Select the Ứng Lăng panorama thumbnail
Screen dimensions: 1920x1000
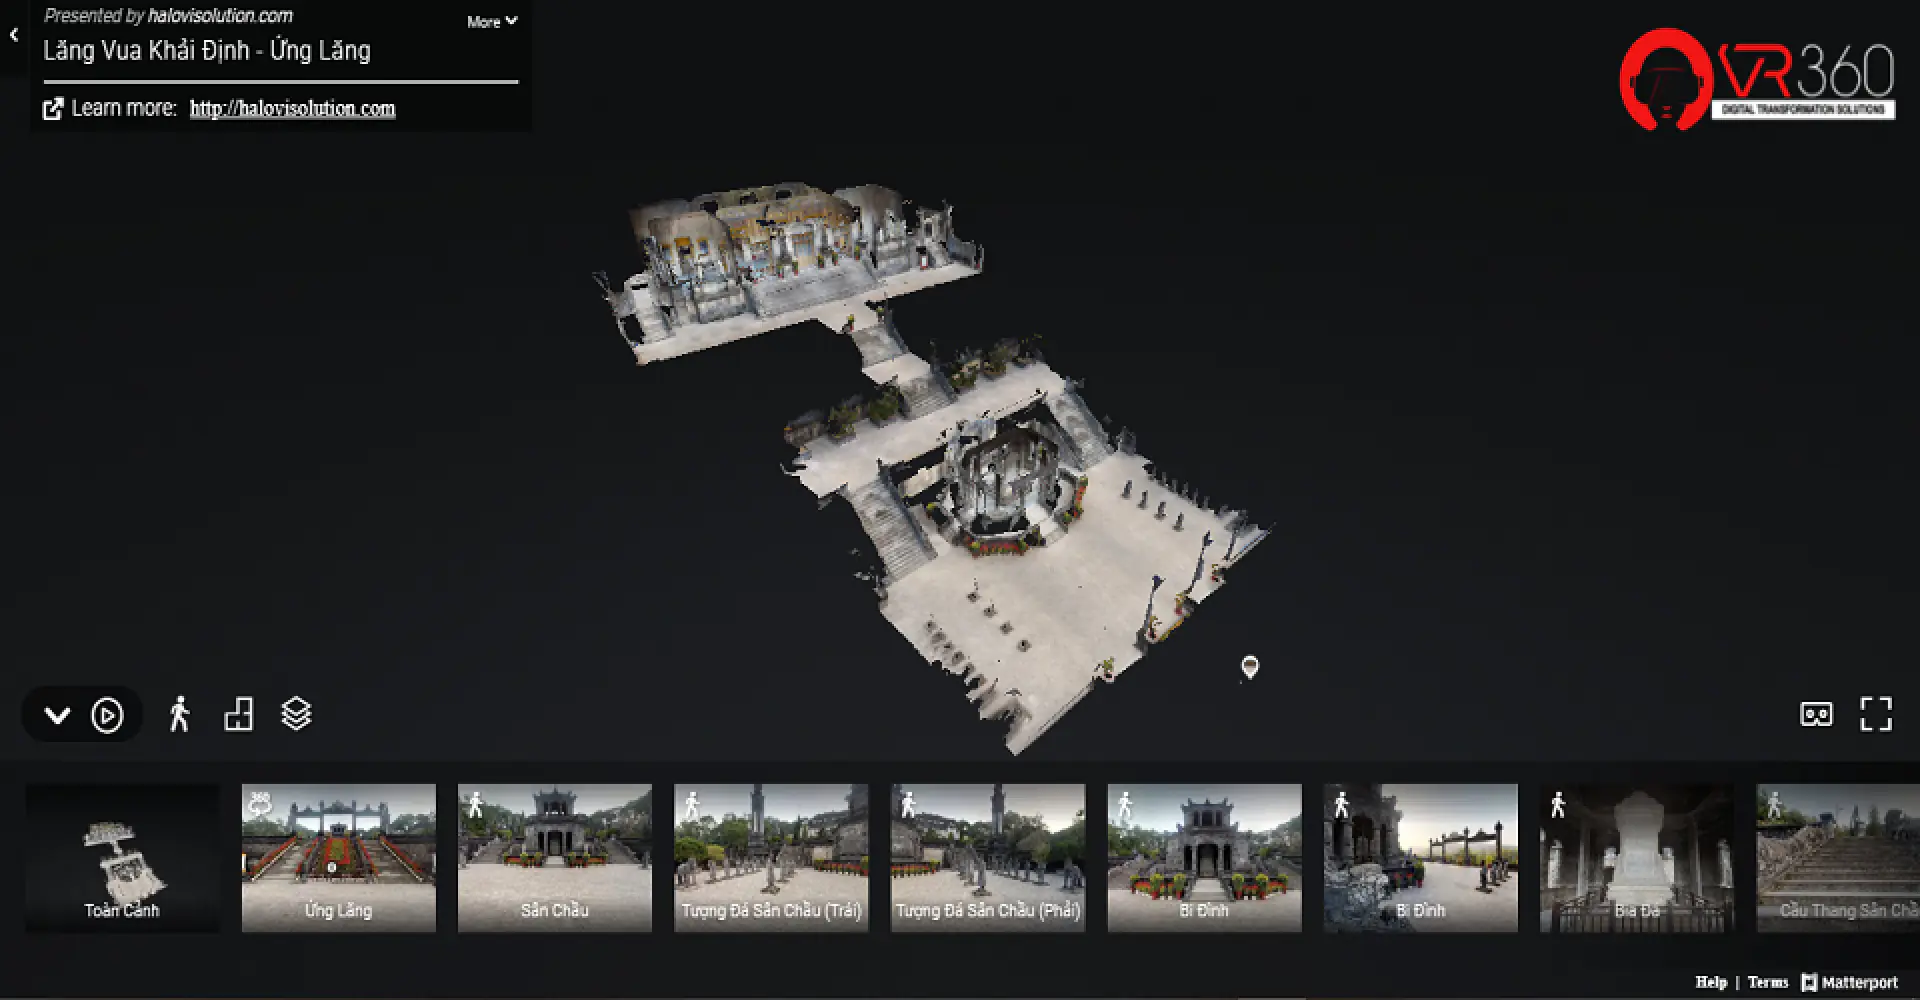(338, 858)
